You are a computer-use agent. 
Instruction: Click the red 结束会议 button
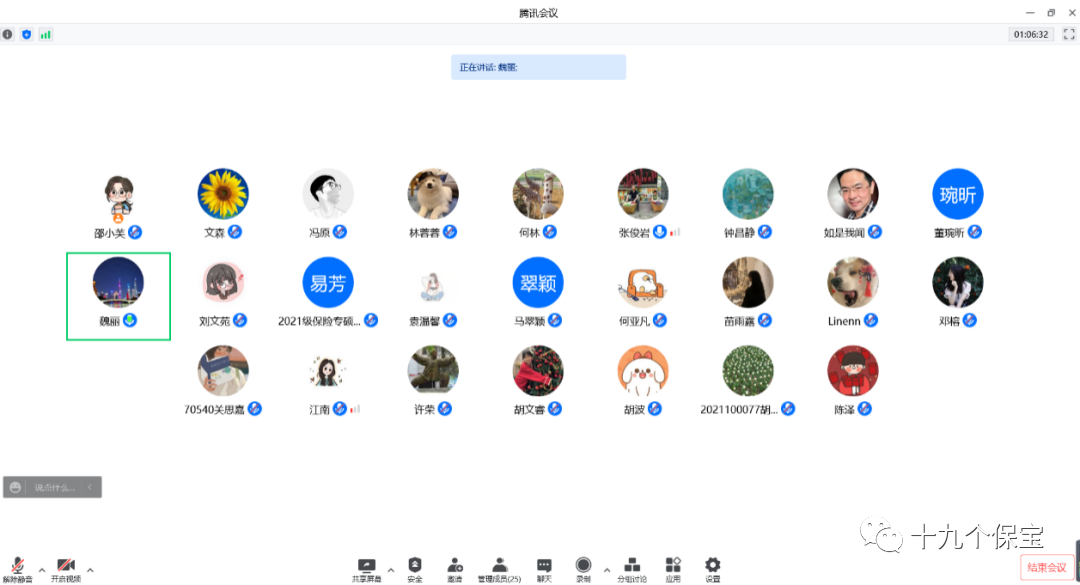coord(1048,567)
